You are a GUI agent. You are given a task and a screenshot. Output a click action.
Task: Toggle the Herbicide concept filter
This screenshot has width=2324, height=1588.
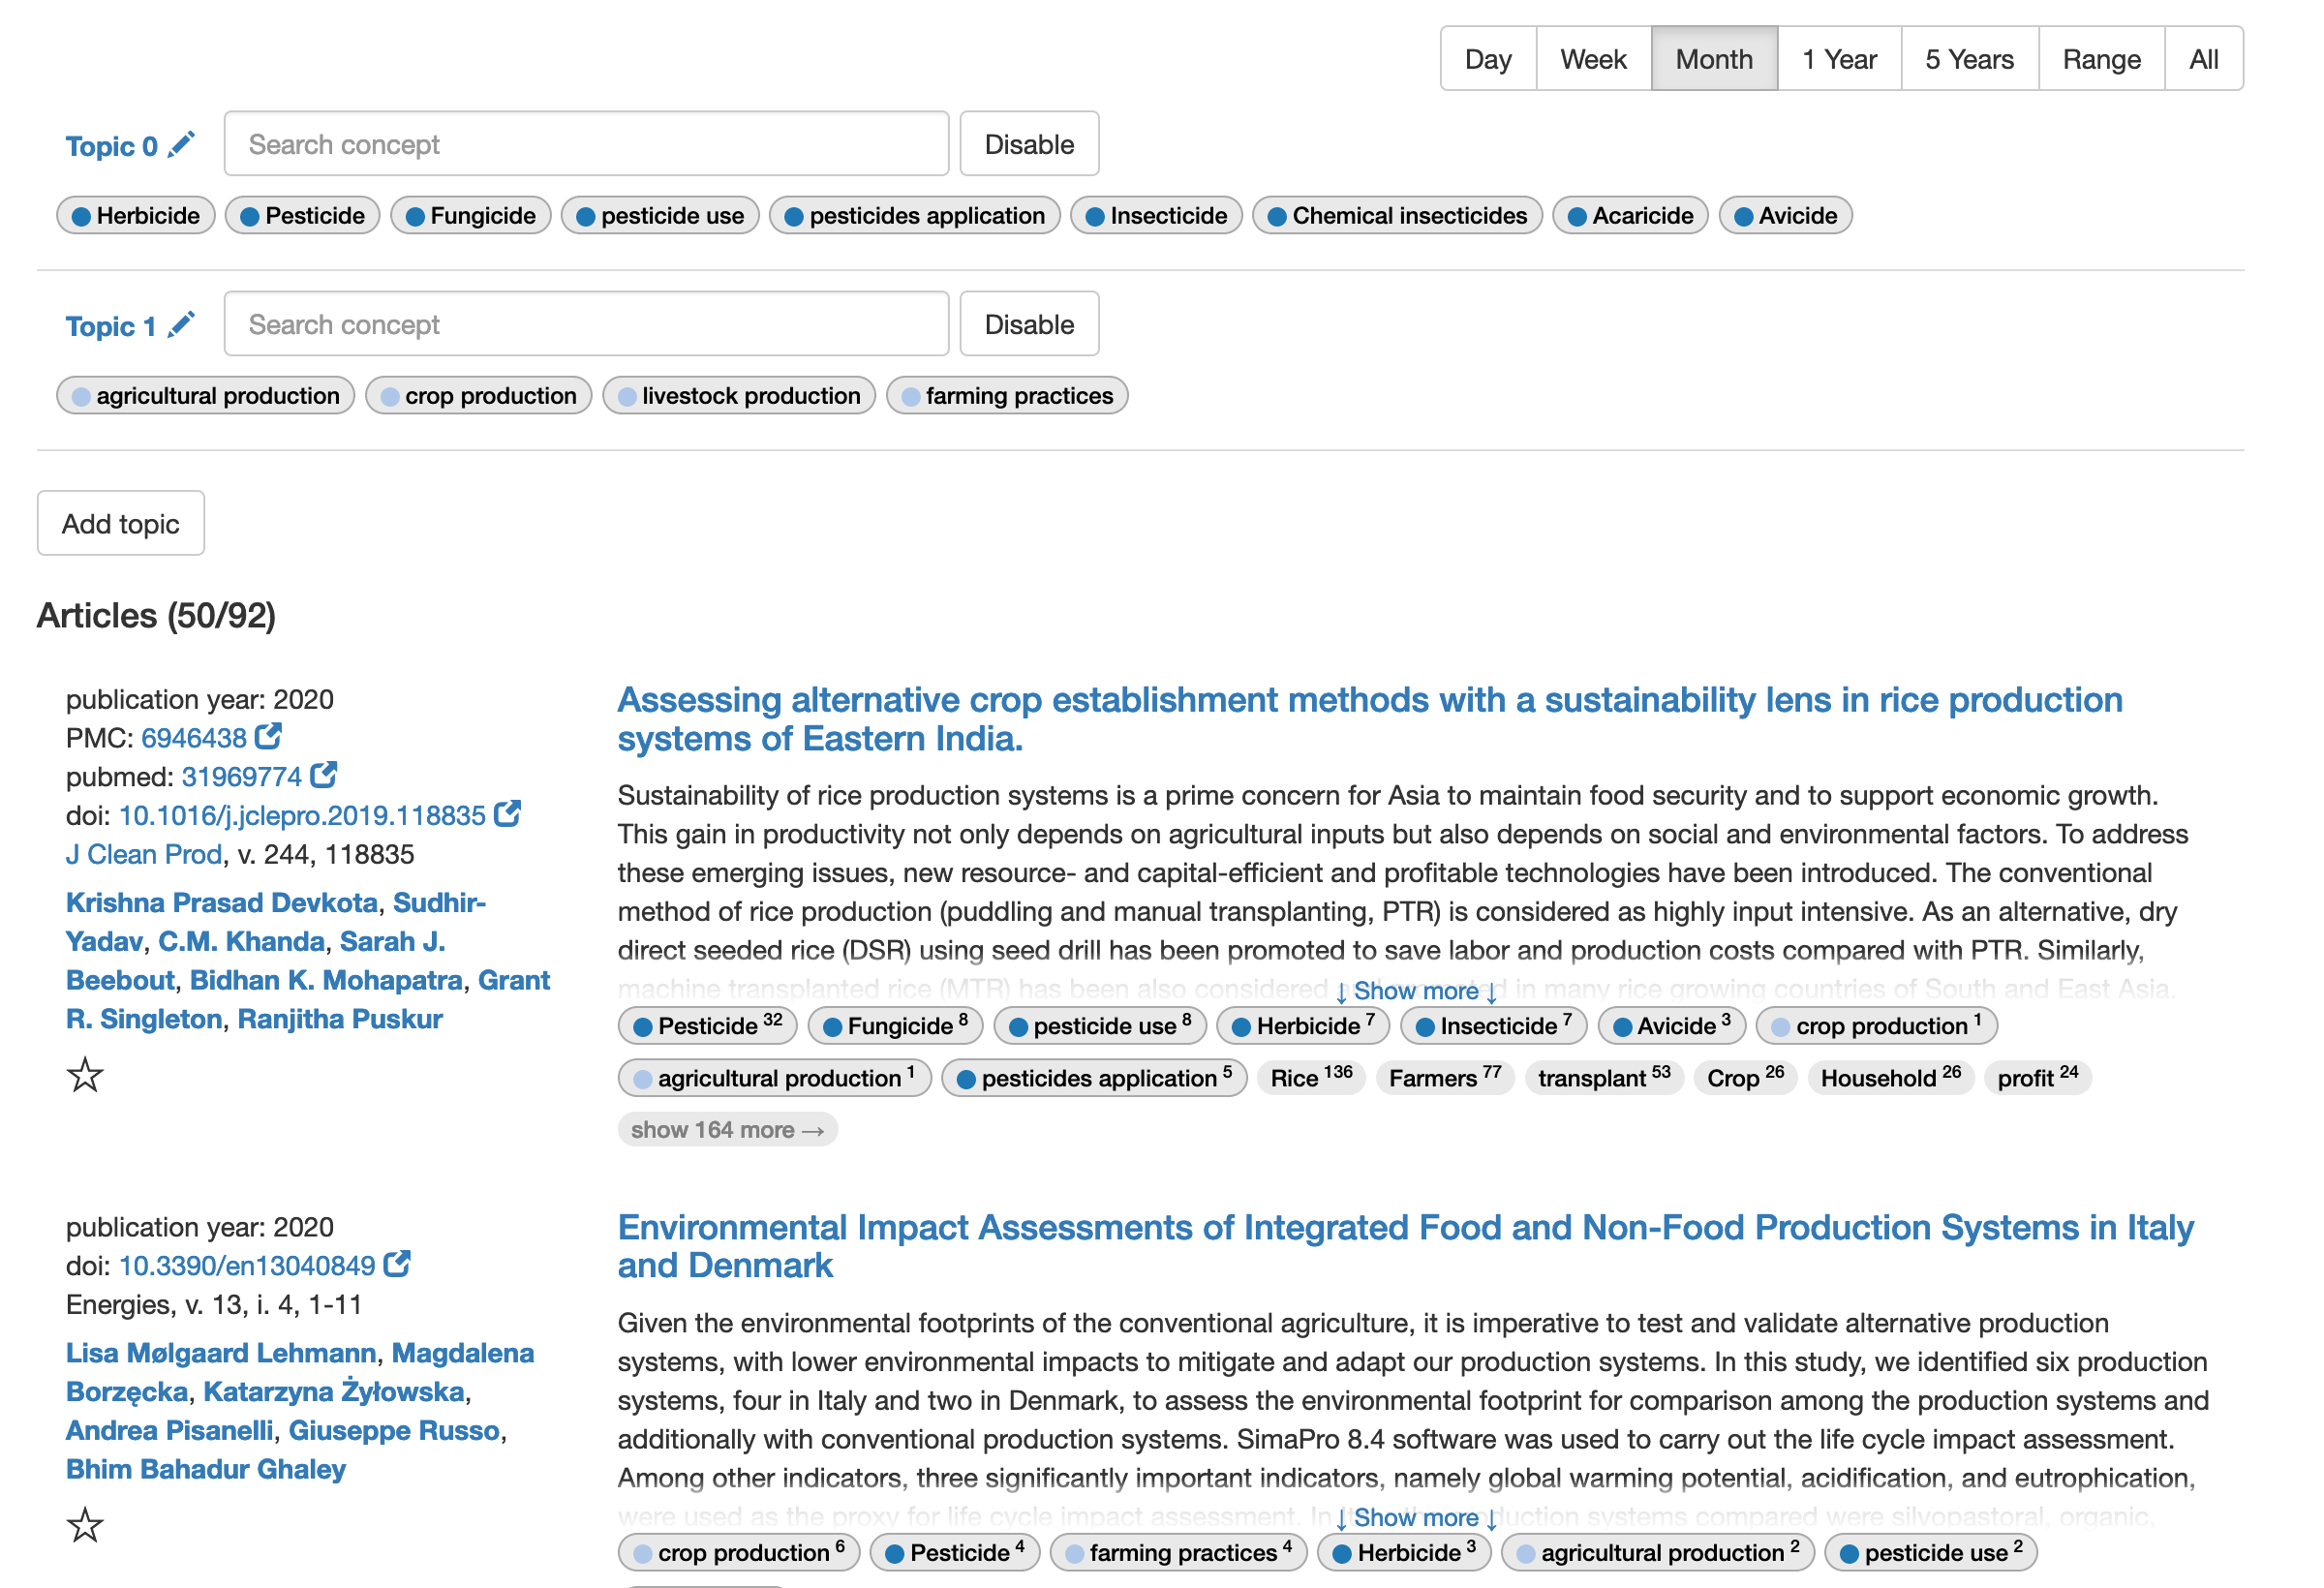point(135,215)
